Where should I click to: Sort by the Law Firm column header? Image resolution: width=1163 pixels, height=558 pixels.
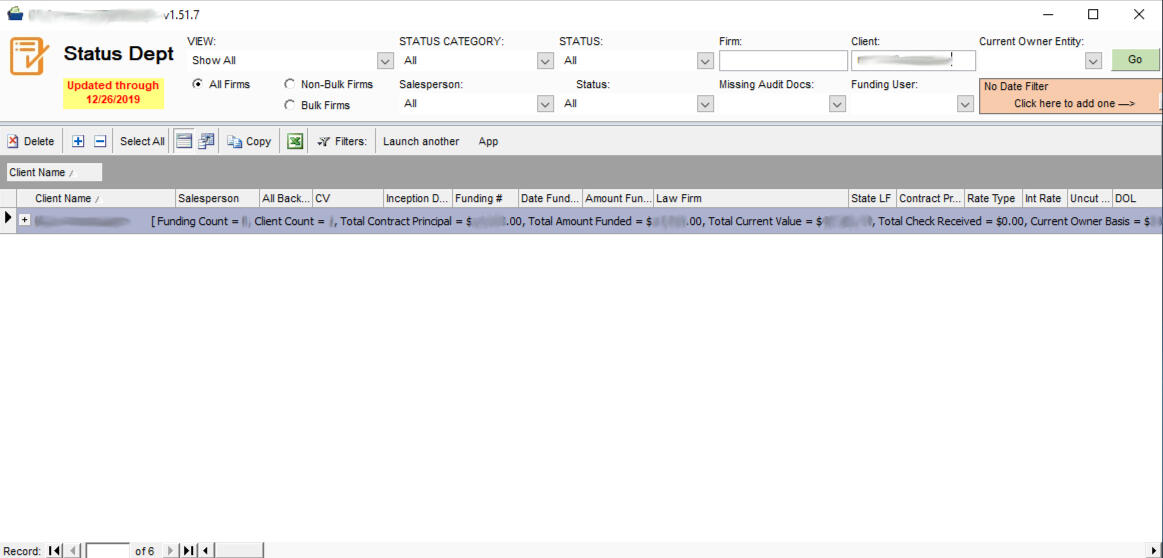point(749,198)
